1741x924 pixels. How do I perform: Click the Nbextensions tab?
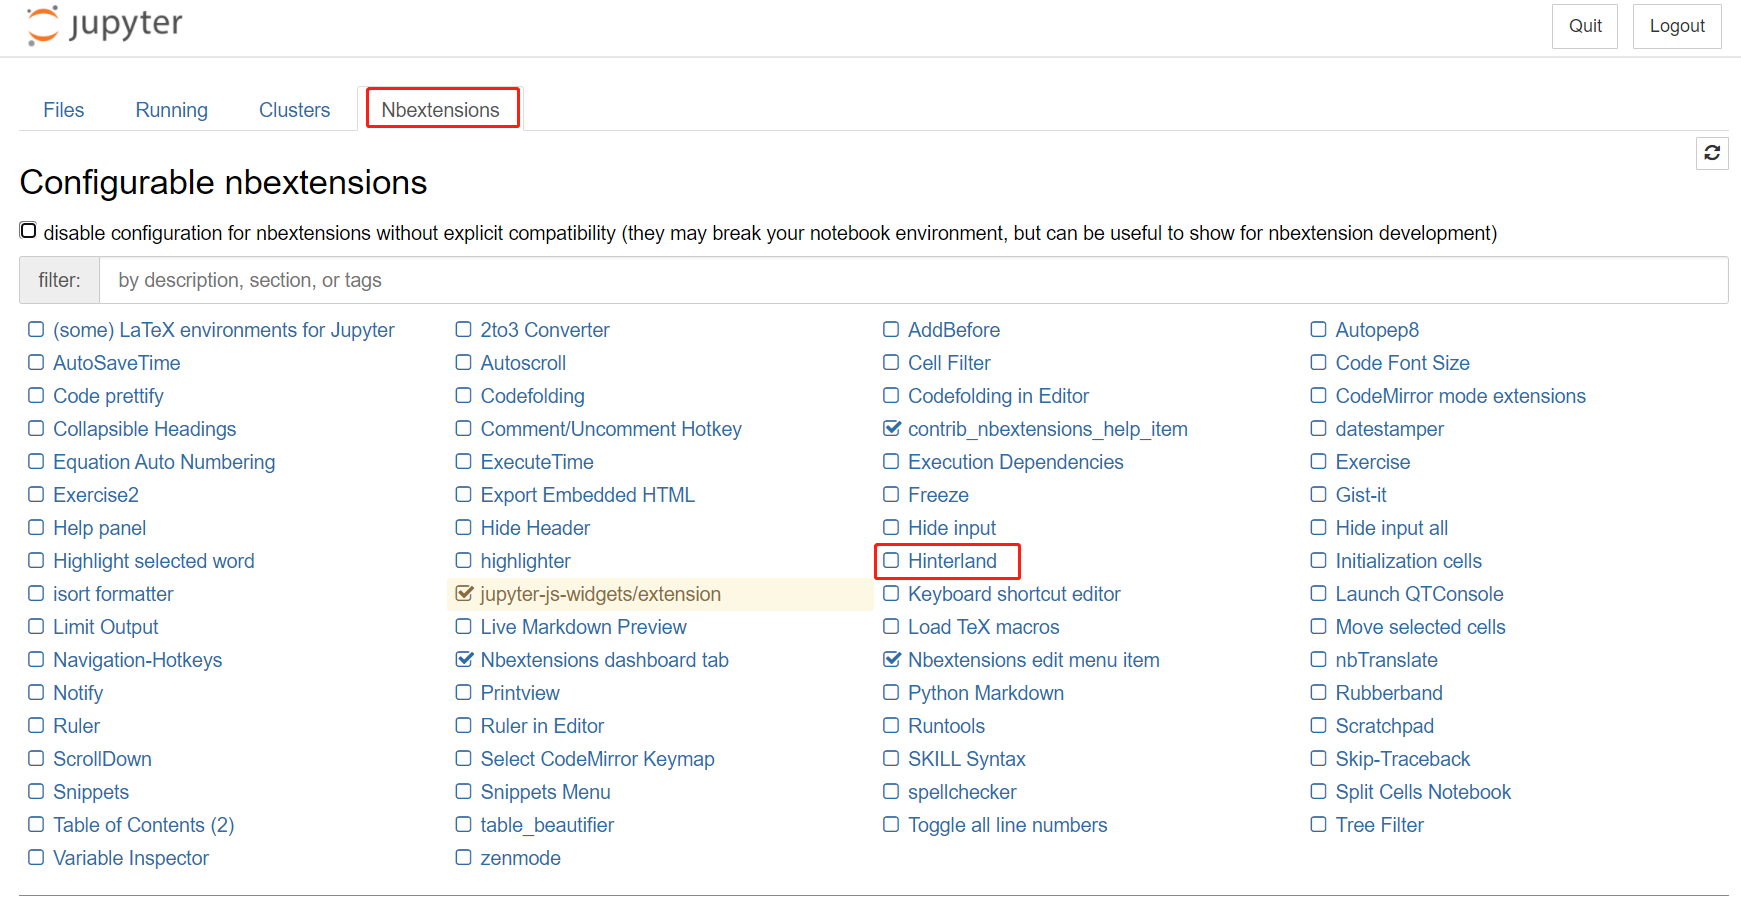tap(440, 110)
